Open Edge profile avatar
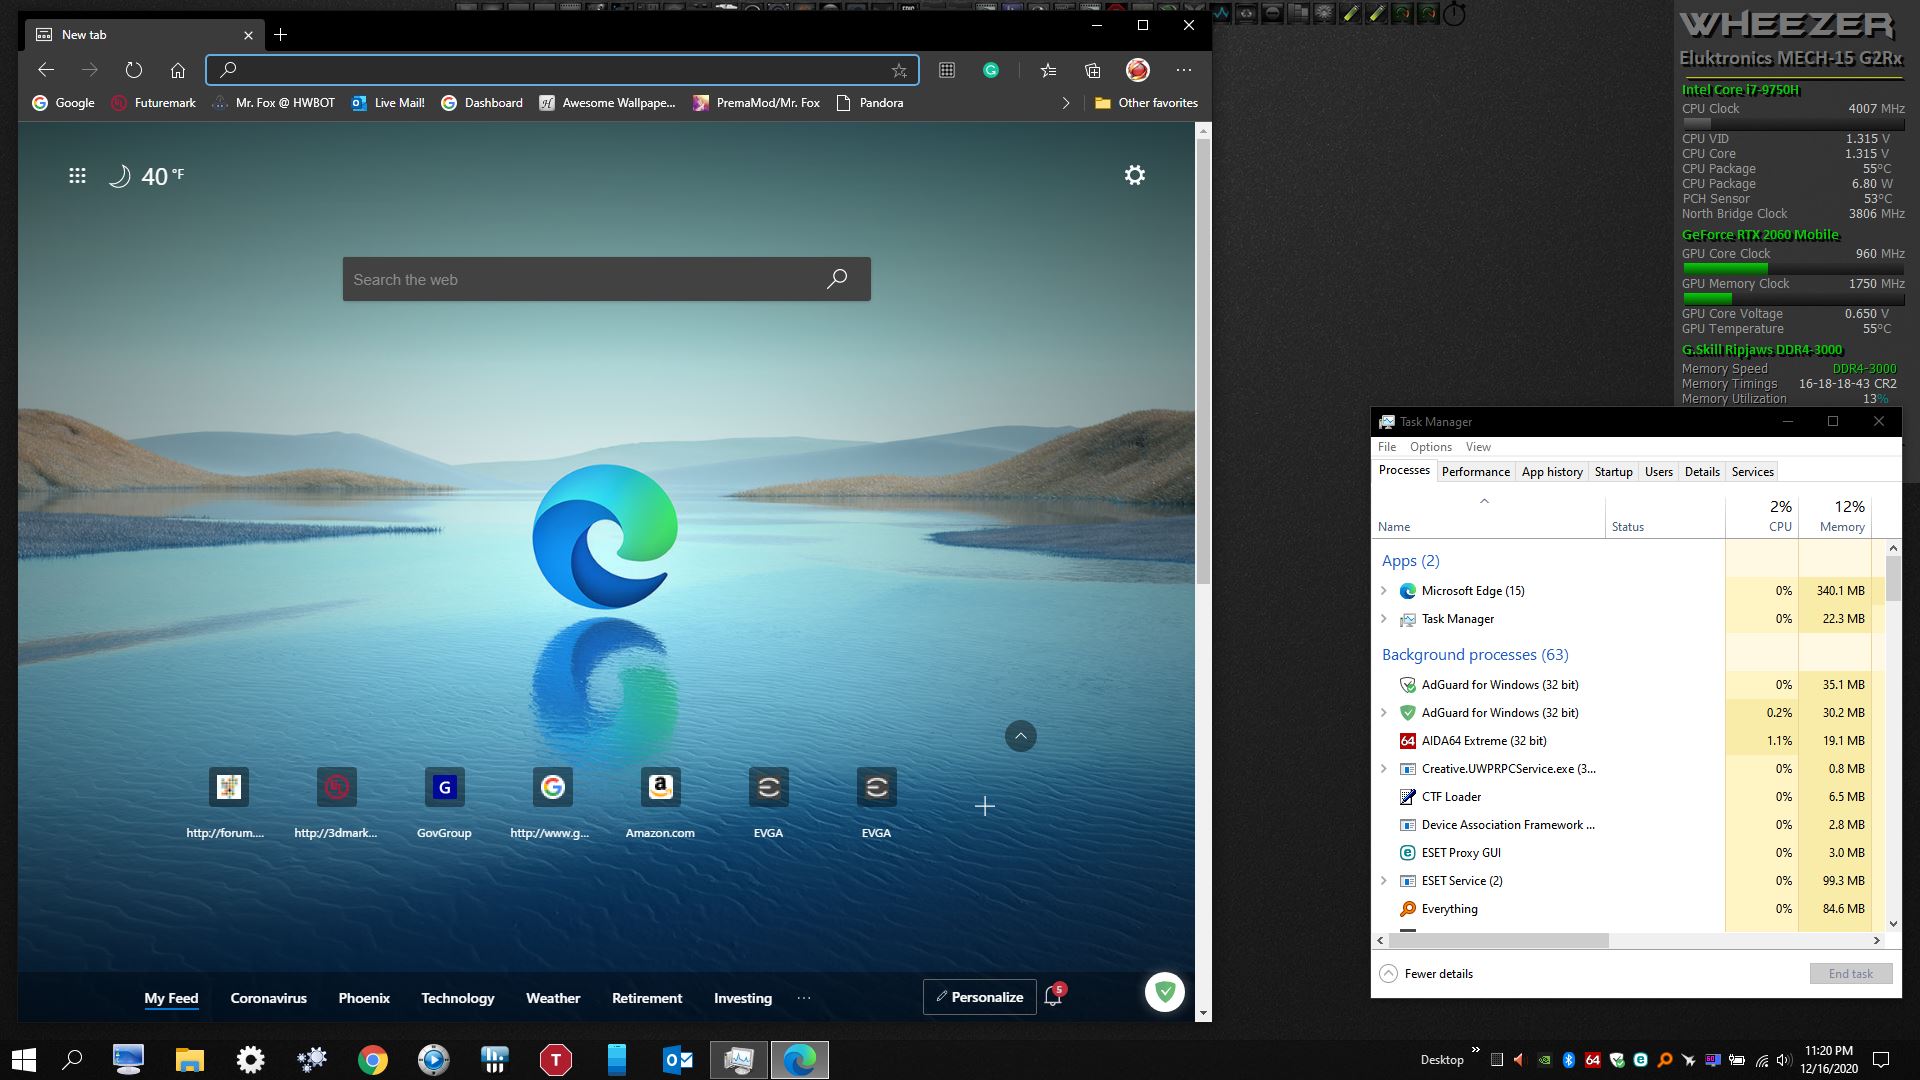Image resolution: width=1920 pixels, height=1080 pixels. pos(1138,70)
